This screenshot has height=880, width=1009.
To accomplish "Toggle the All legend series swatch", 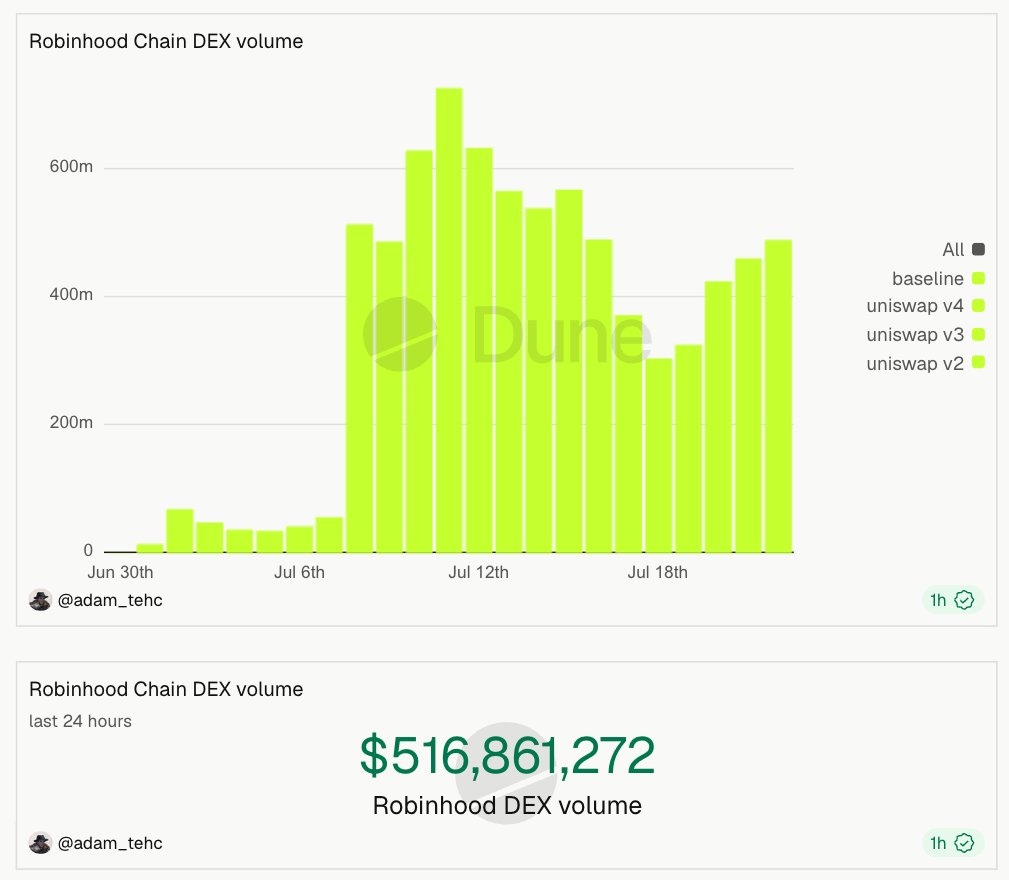I will point(978,249).
